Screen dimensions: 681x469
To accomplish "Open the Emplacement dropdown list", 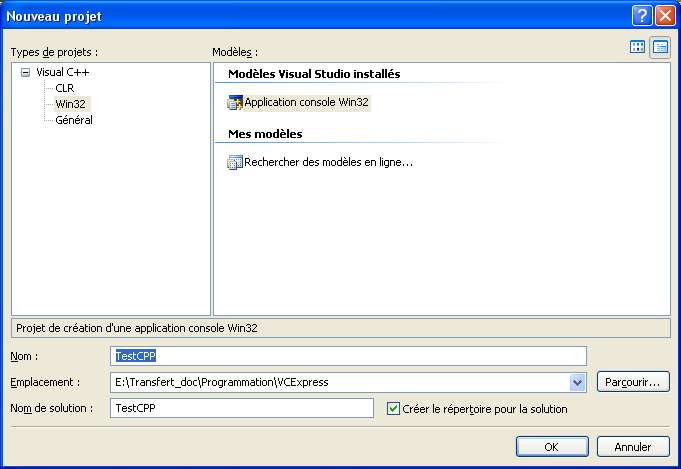I will pos(576,382).
